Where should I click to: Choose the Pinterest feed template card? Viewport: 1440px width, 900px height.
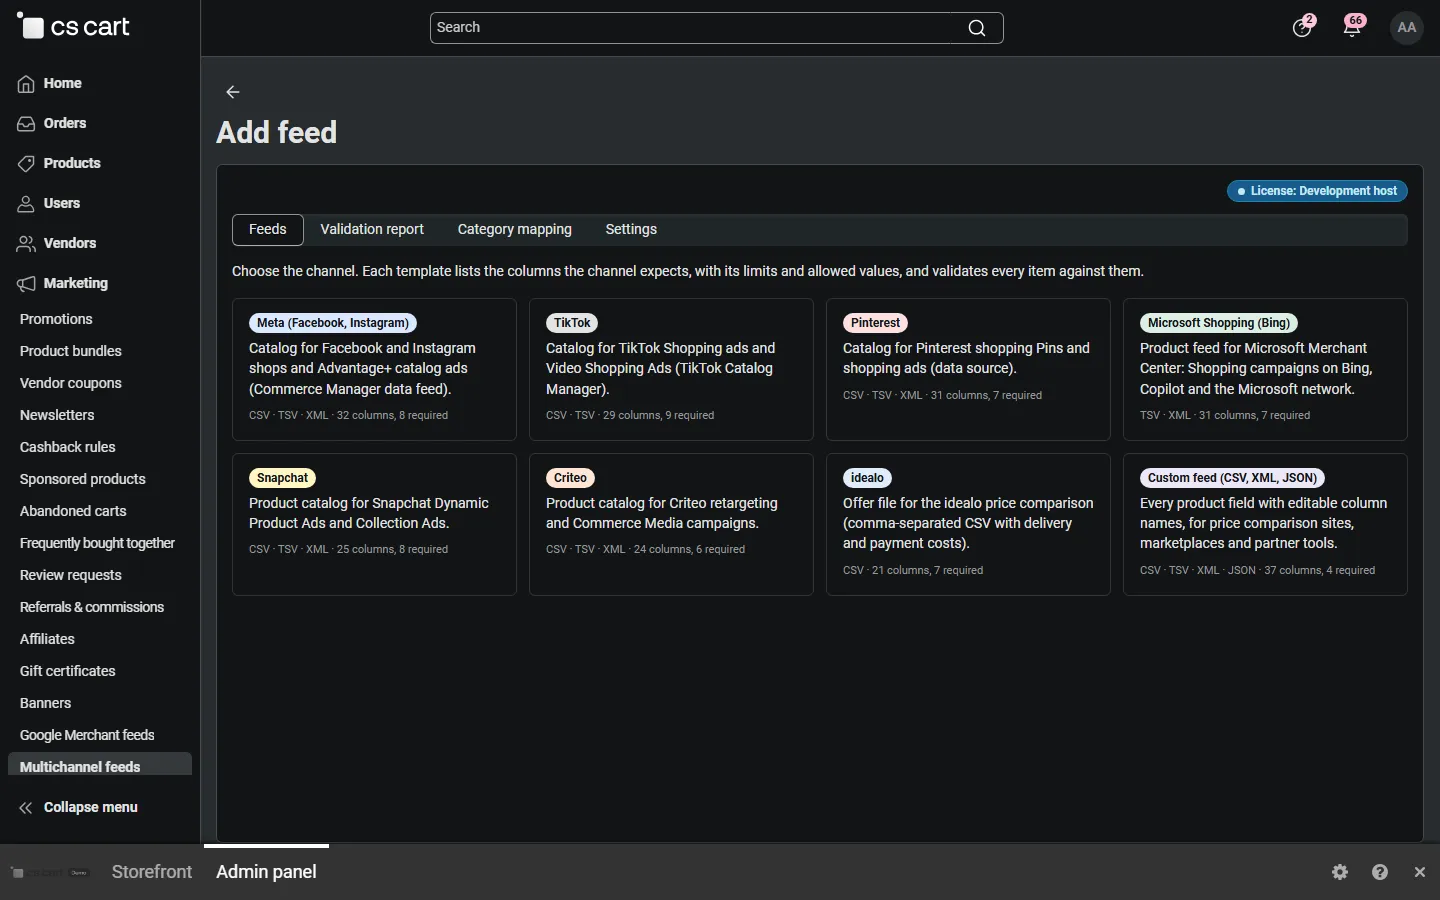coord(969,370)
